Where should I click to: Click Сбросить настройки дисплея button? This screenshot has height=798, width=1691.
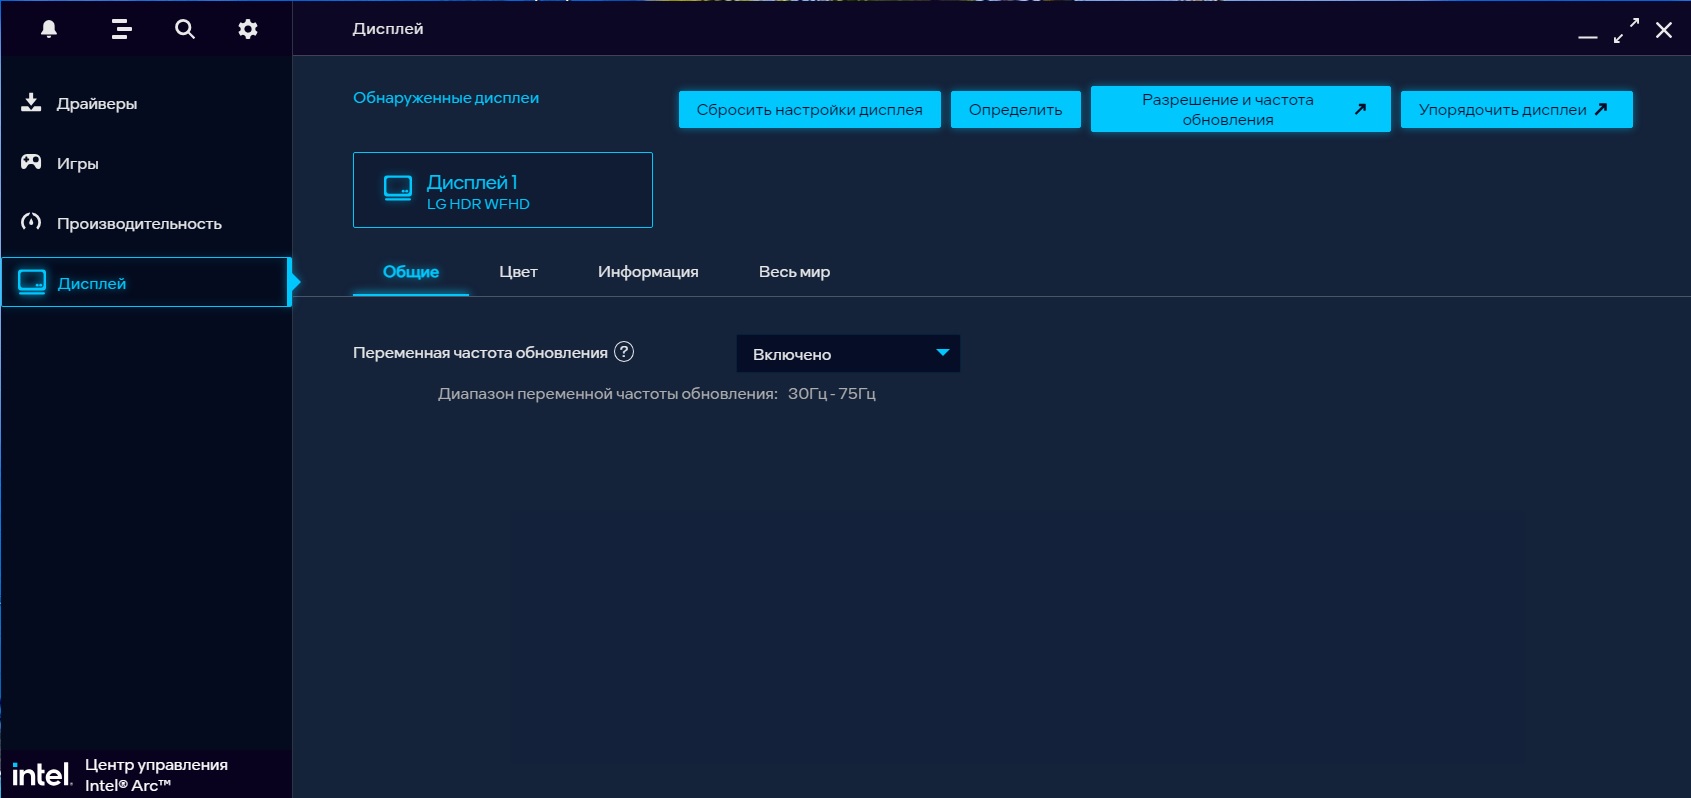click(x=810, y=110)
